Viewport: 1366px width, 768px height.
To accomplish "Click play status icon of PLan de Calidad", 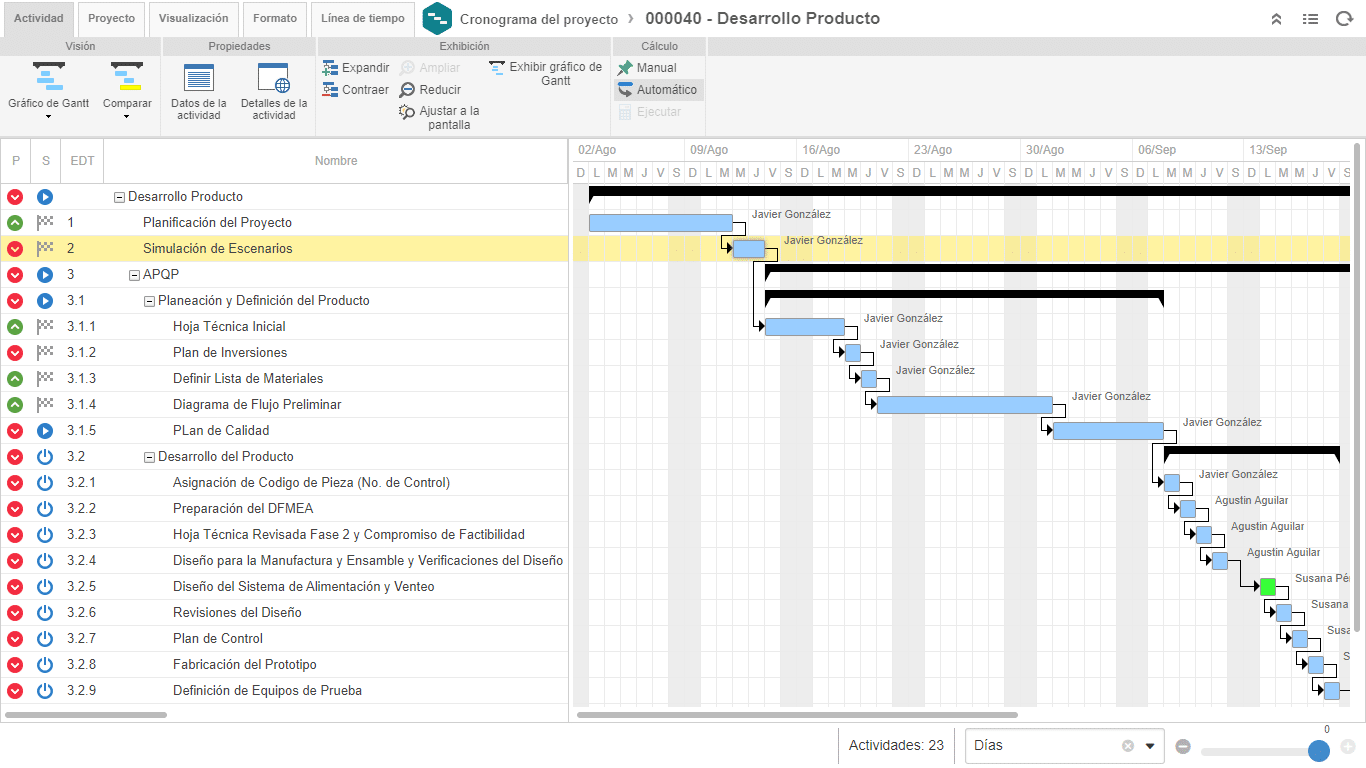I will [x=45, y=431].
